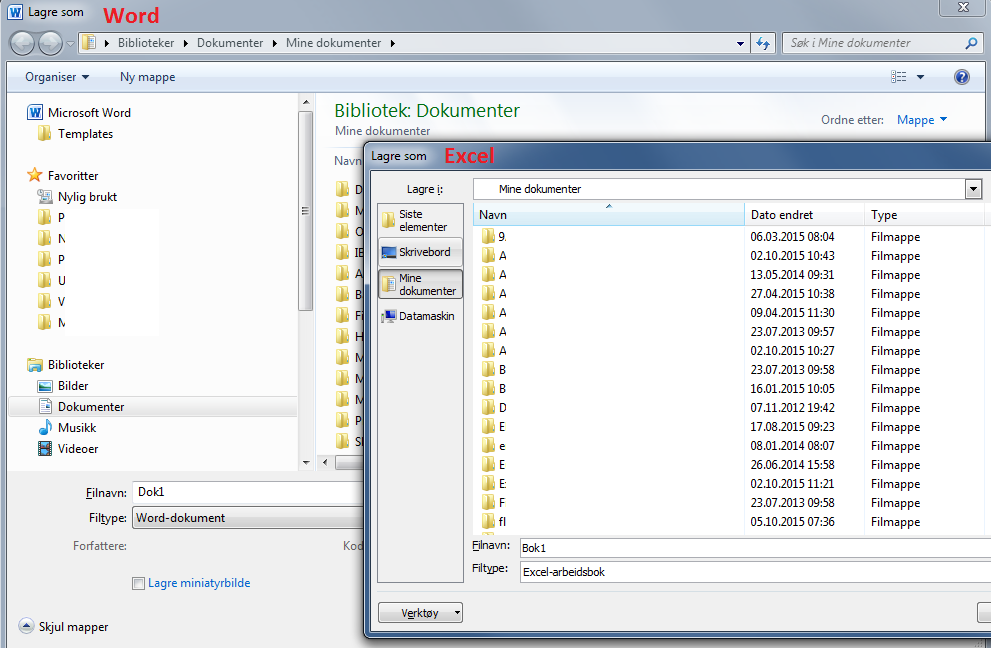Select folder dated 05.10.2015 07:36

click(729, 522)
